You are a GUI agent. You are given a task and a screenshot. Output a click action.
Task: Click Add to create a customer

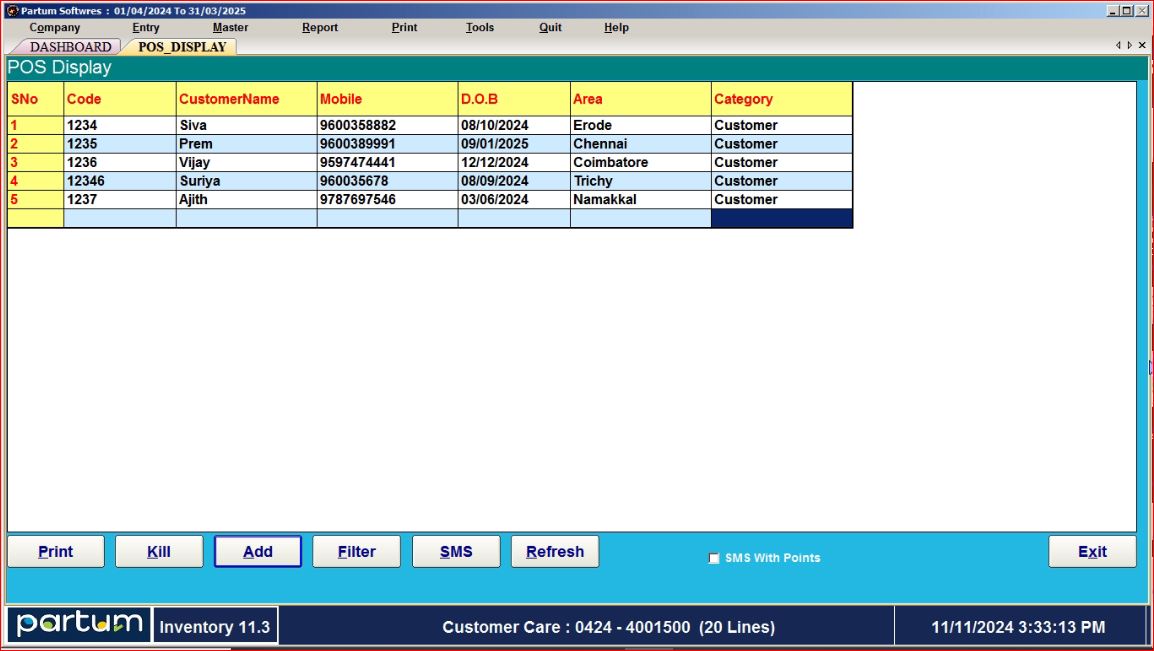(x=258, y=552)
